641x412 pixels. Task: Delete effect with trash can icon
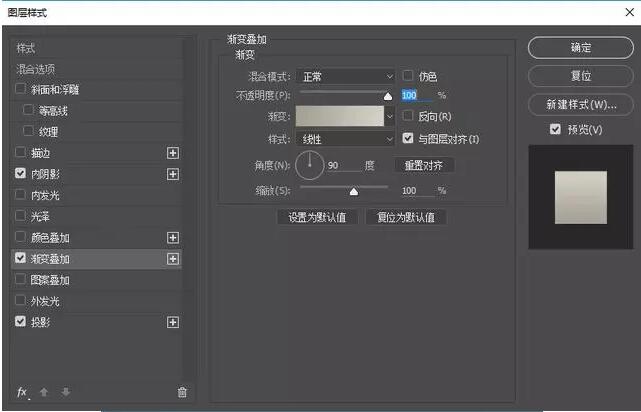[182, 392]
